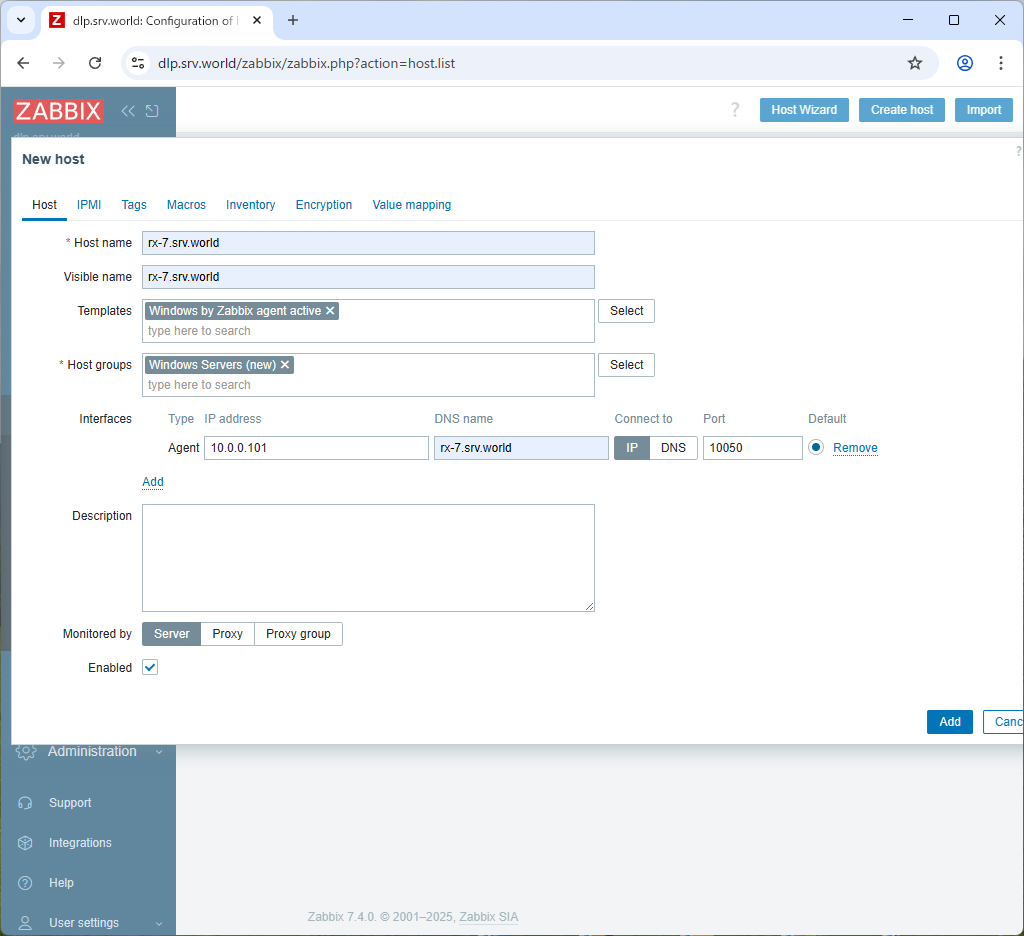
Task: Collapse the Zabbix sidebar with double-chevron icon
Action: tap(128, 110)
